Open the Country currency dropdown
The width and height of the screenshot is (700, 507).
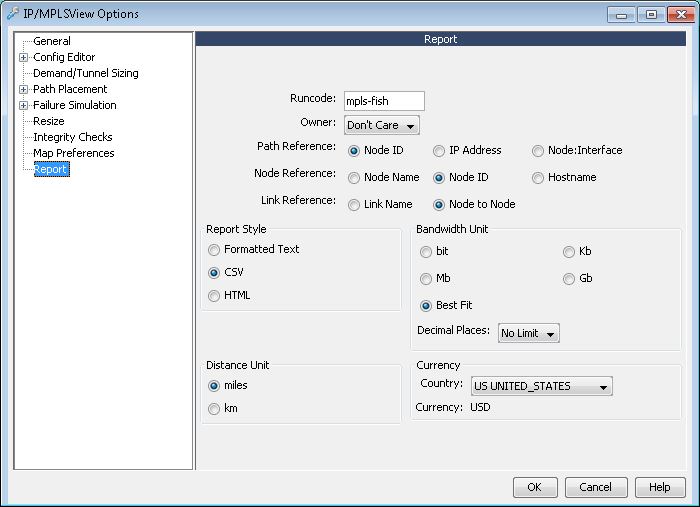[540, 386]
